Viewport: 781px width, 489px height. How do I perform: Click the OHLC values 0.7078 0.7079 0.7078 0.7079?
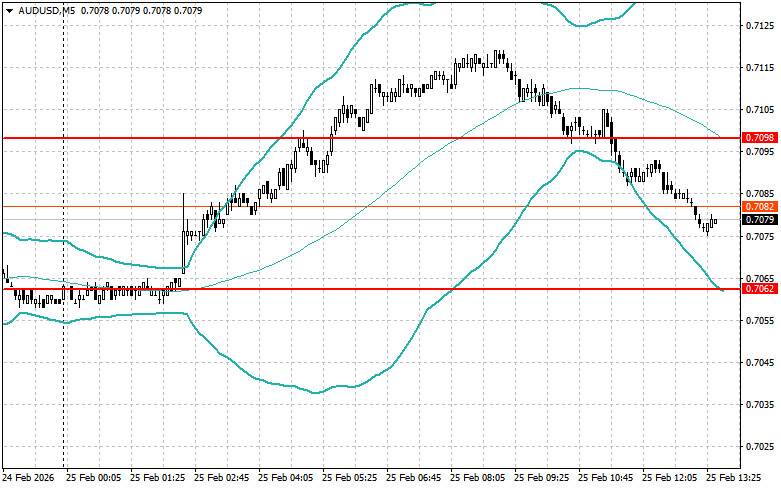point(141,10)
